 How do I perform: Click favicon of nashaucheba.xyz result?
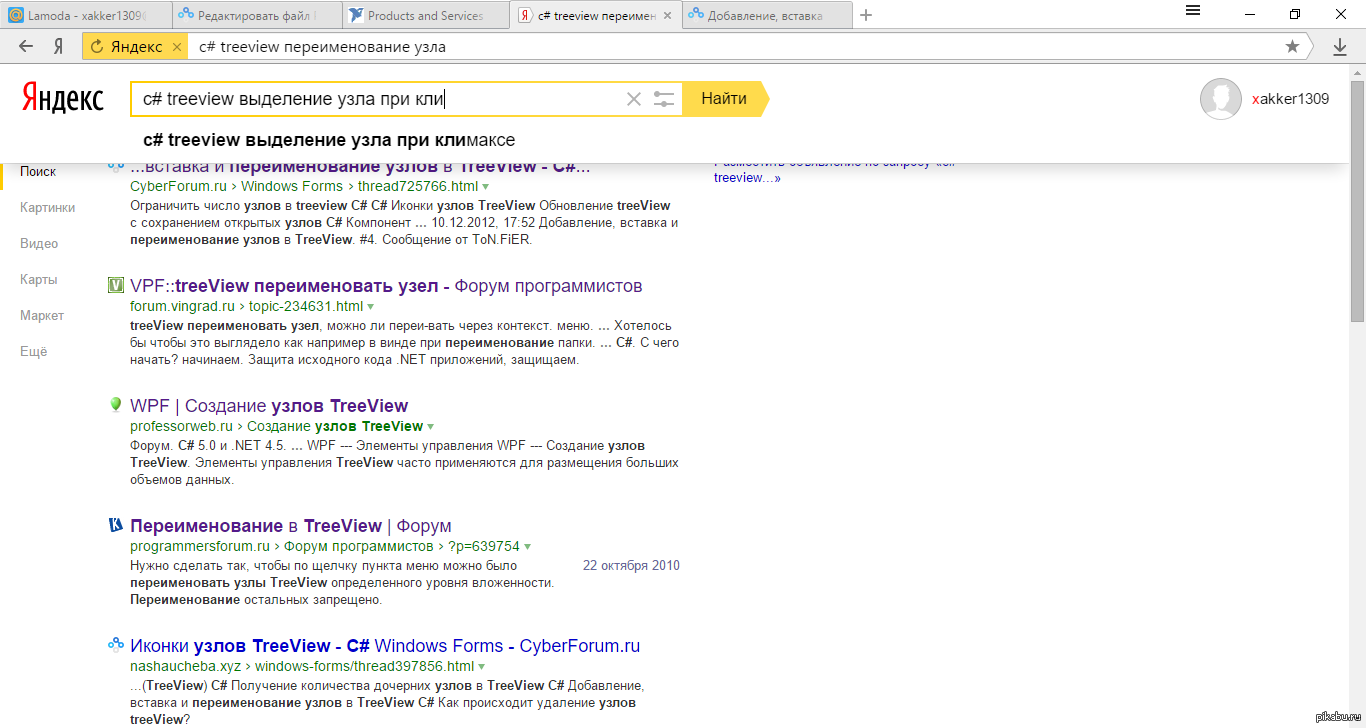(115, 645)
